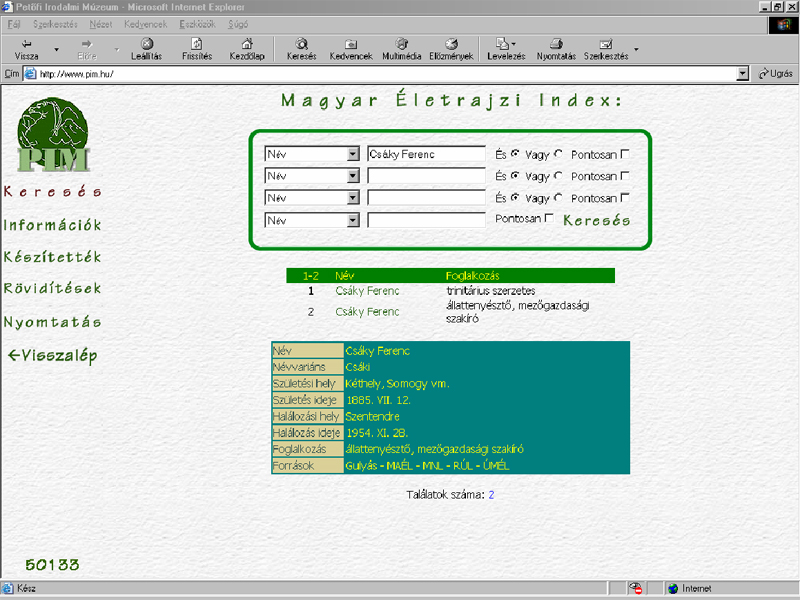
Task: Click the Visszalép back link
Action: tap(53, 356)
